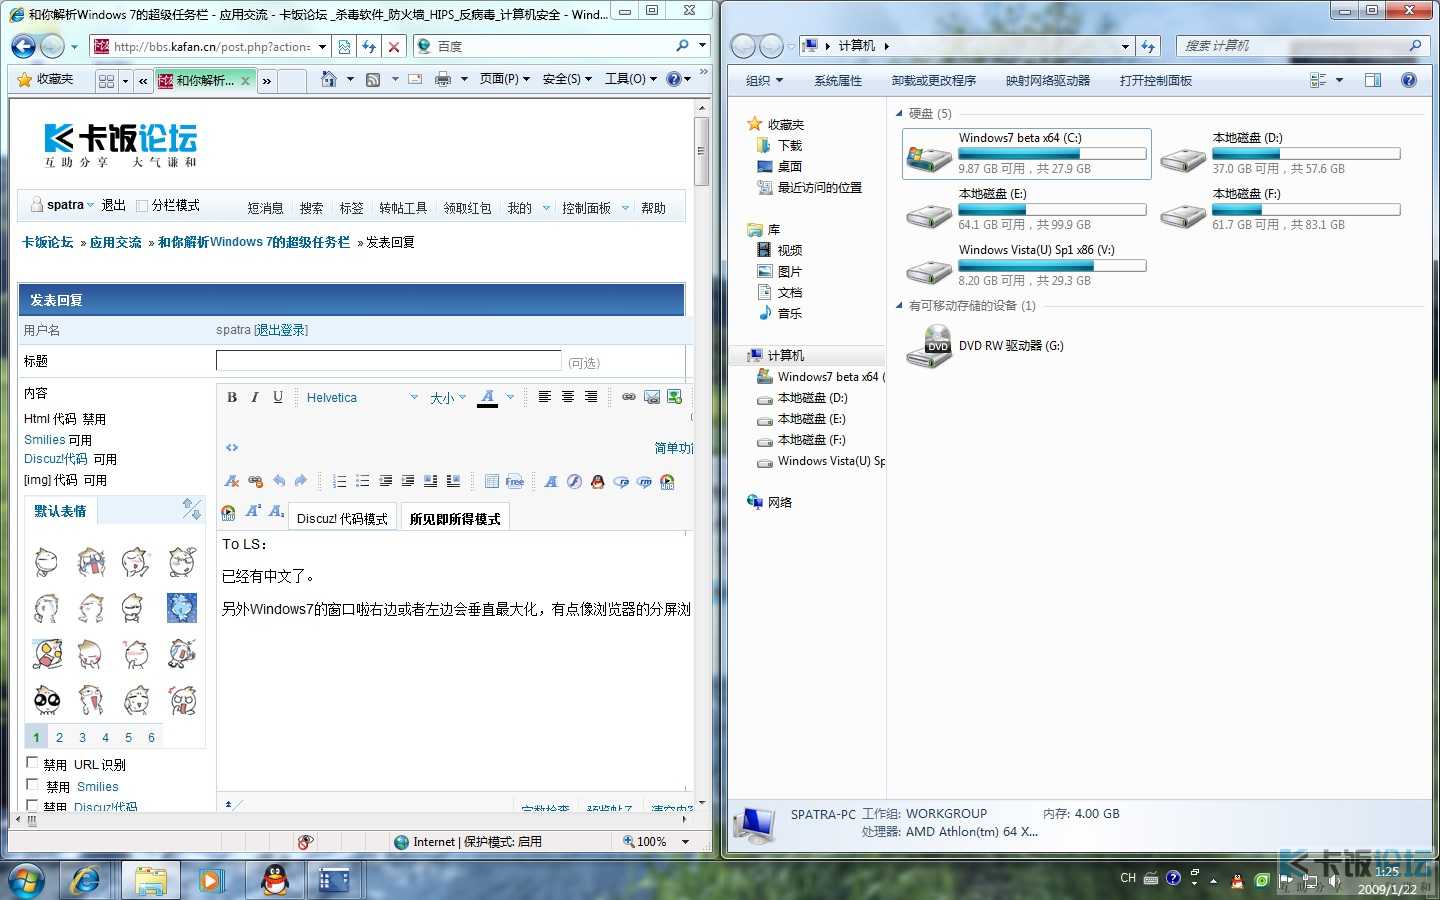Insert an image into the post
This screenshot has height=900, width=1440.
[x=675, y=397]
